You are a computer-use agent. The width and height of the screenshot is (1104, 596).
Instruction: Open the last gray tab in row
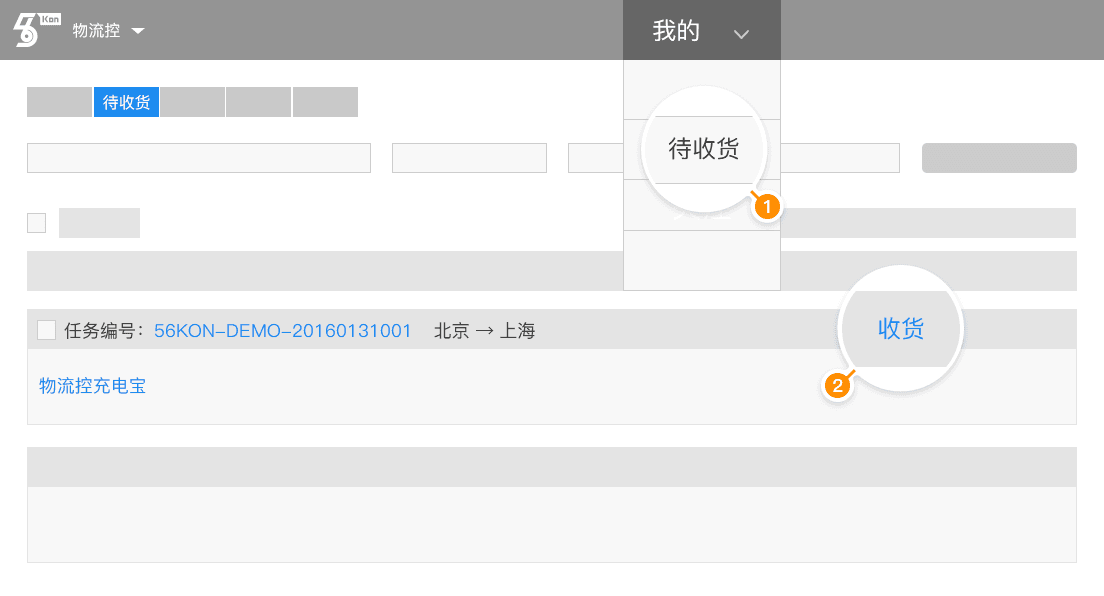pyautogui.click(x=325, y=102)
